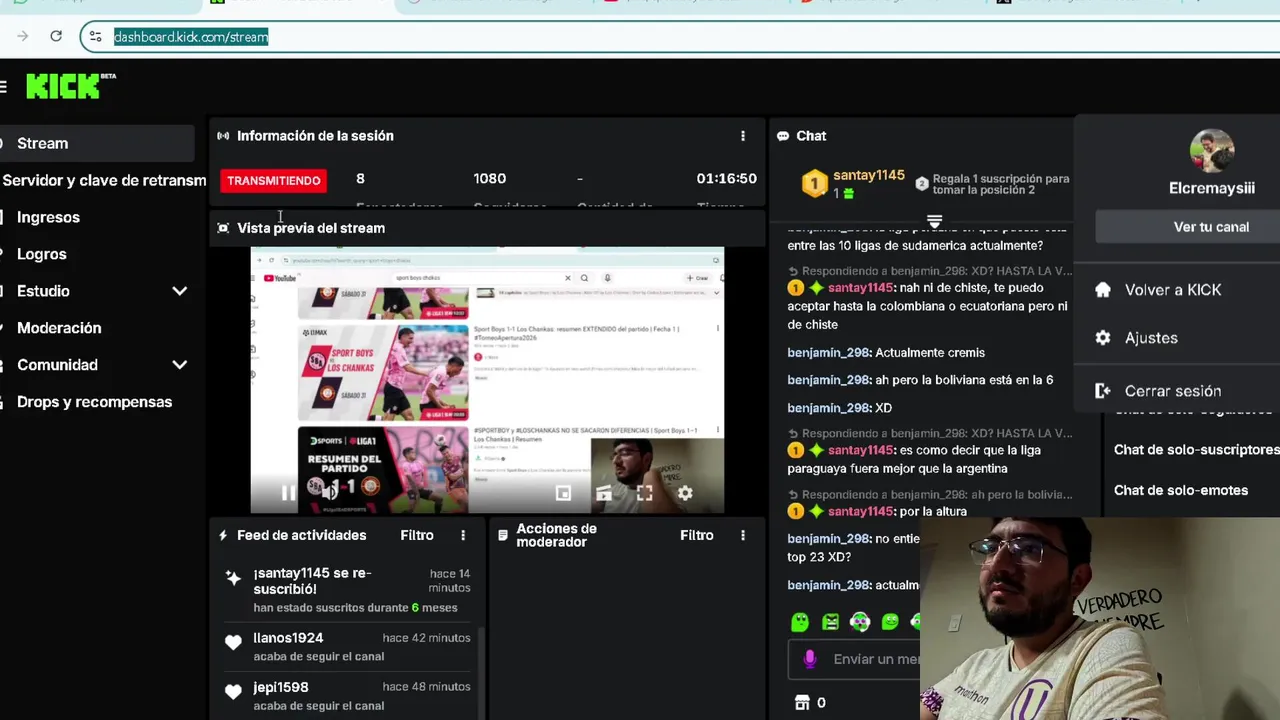This screenshot has height=720, width=1280.
Task: Click the gold rank 1 badge
Action: tap(815, 184)
